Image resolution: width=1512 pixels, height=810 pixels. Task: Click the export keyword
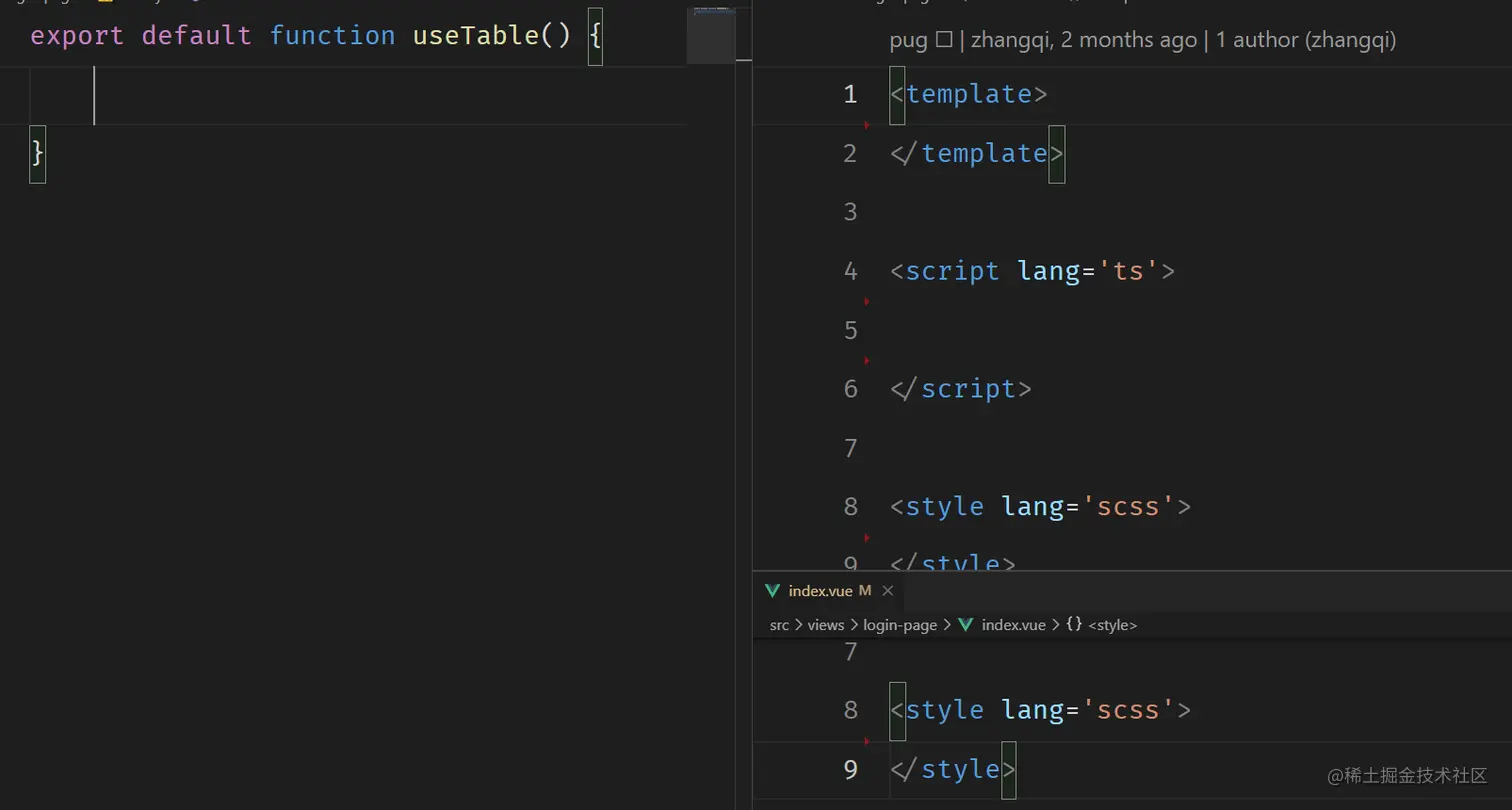(77, 35)
